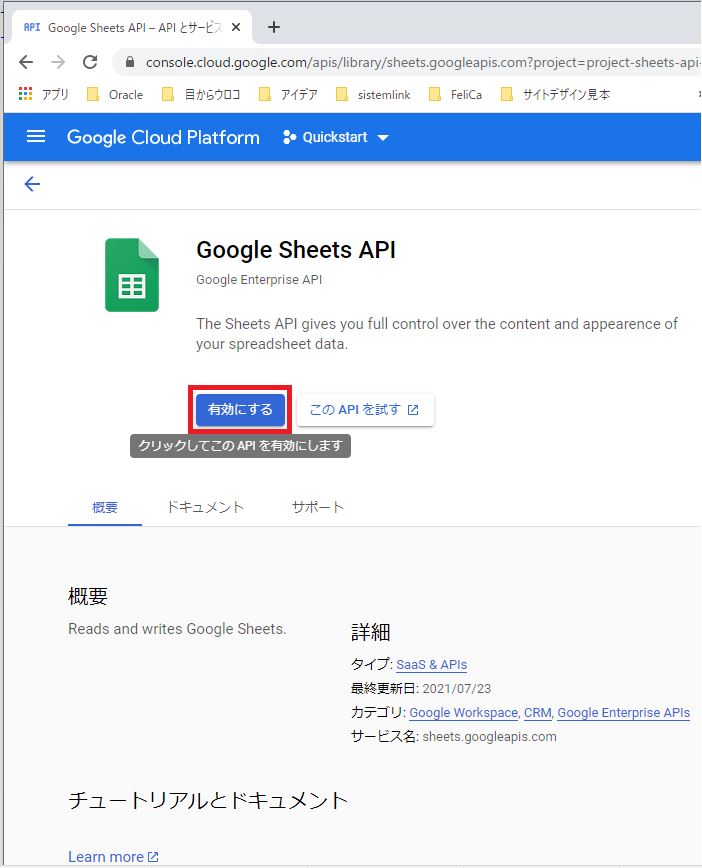Image resolution: width=702 pixels, height=868 pixels.
Task: Open a new browser tab with the plus
Action: [x=273, y=28]
